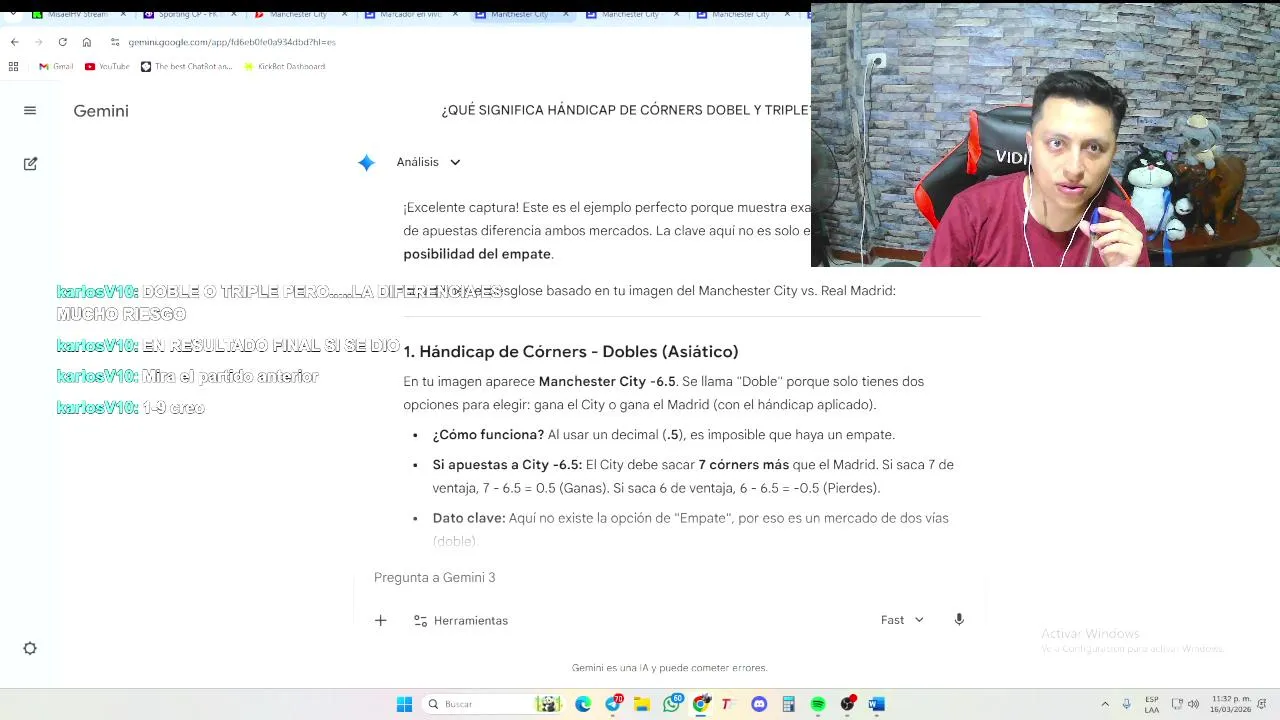Click the browser forward arrow
Screen dimensions: 1280x720
point(38,42)
